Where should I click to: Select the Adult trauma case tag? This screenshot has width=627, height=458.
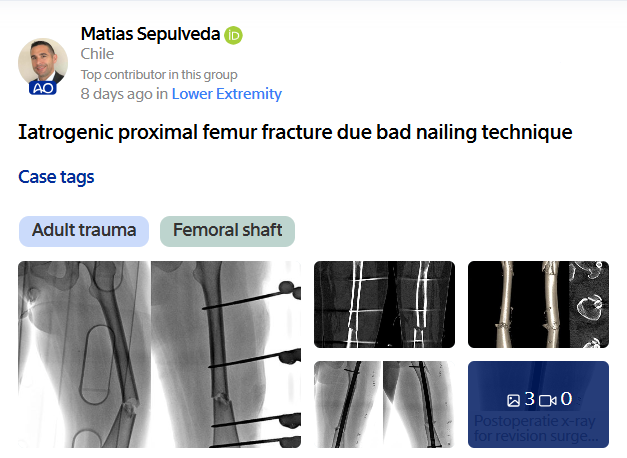tap(84, 231)
